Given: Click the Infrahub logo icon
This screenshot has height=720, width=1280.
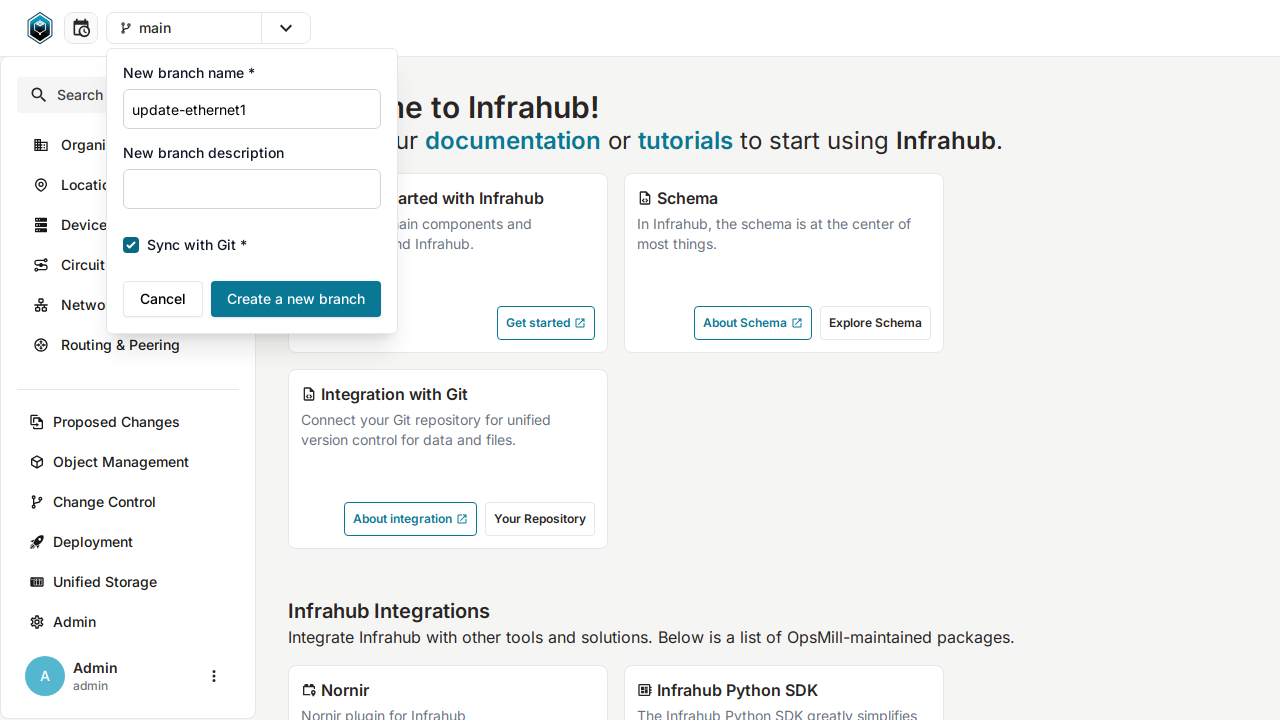Looking at the screenshot, I should coord(40,27).
